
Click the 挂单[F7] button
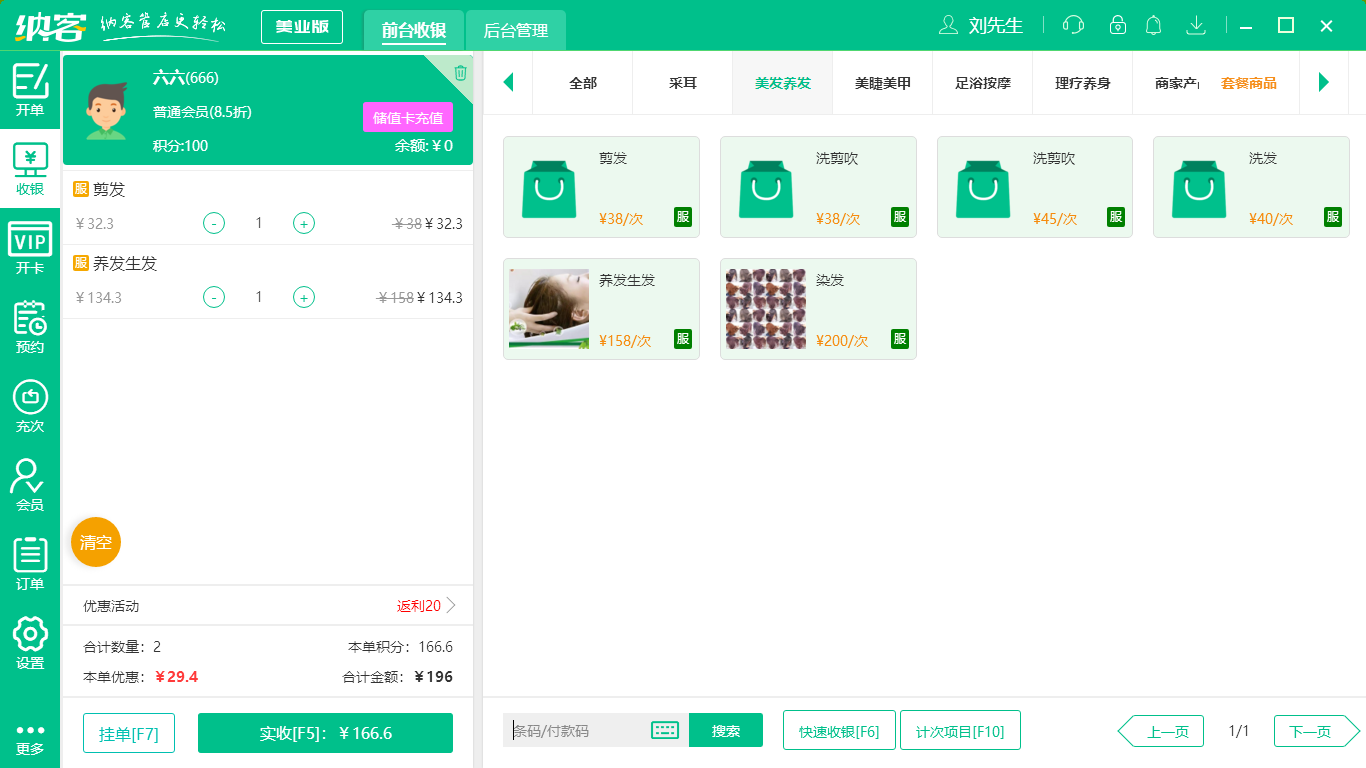point(128,731)
